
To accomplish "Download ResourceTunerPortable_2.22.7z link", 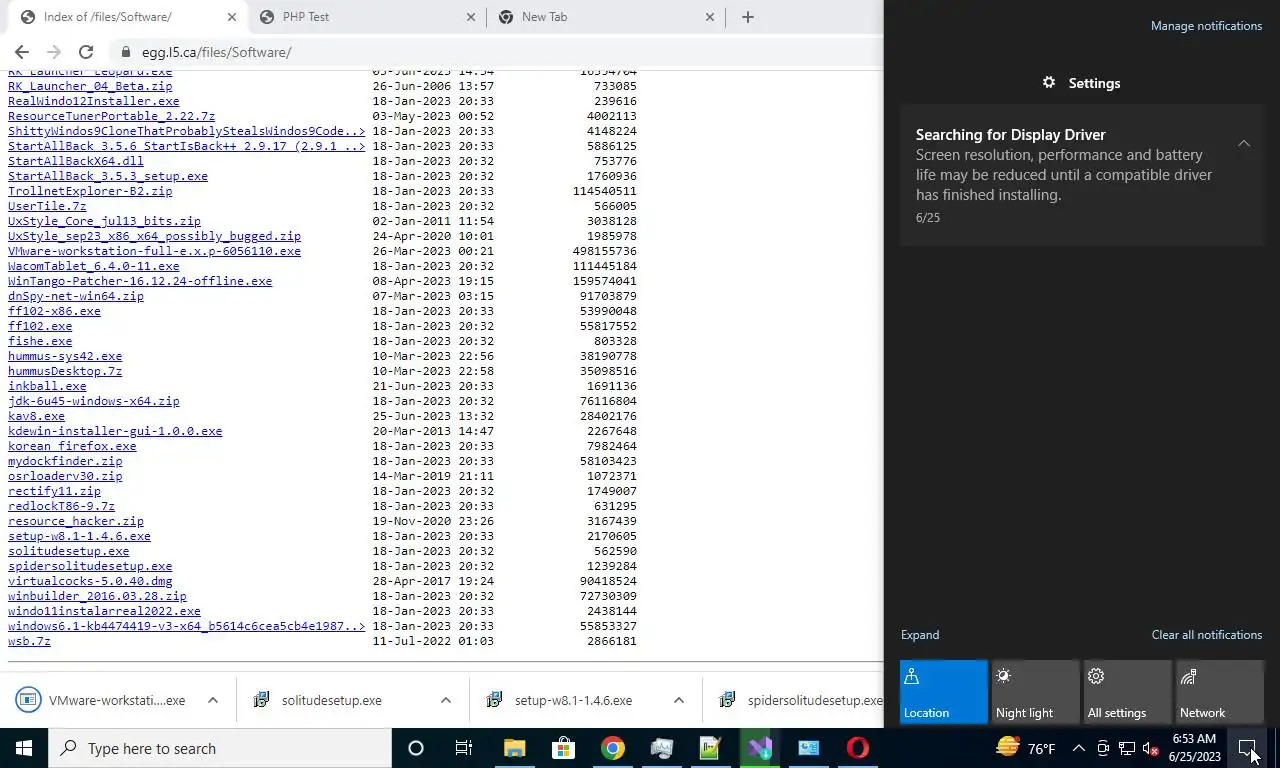I will (x=111, y=116).
